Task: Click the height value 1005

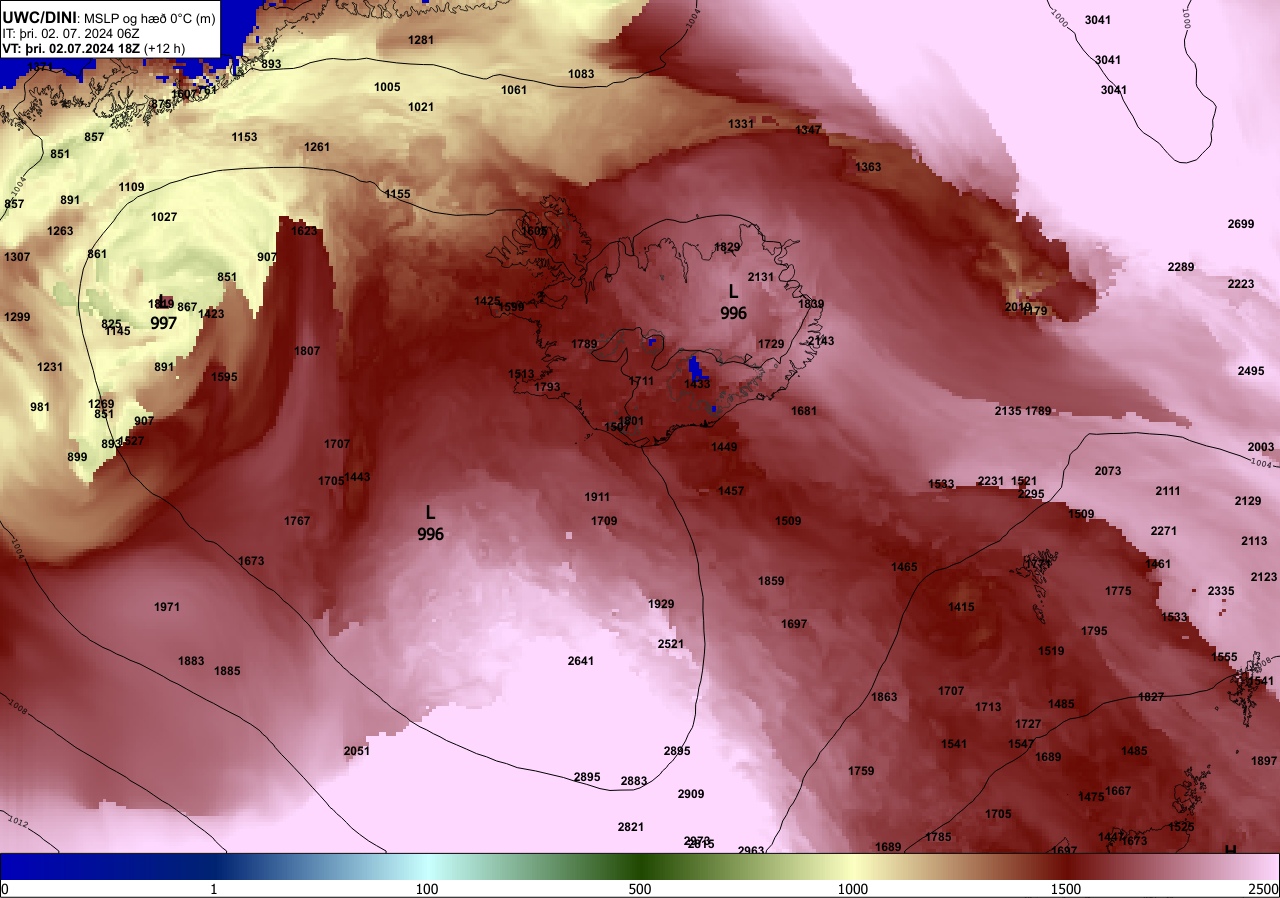Action: (387, 87)
